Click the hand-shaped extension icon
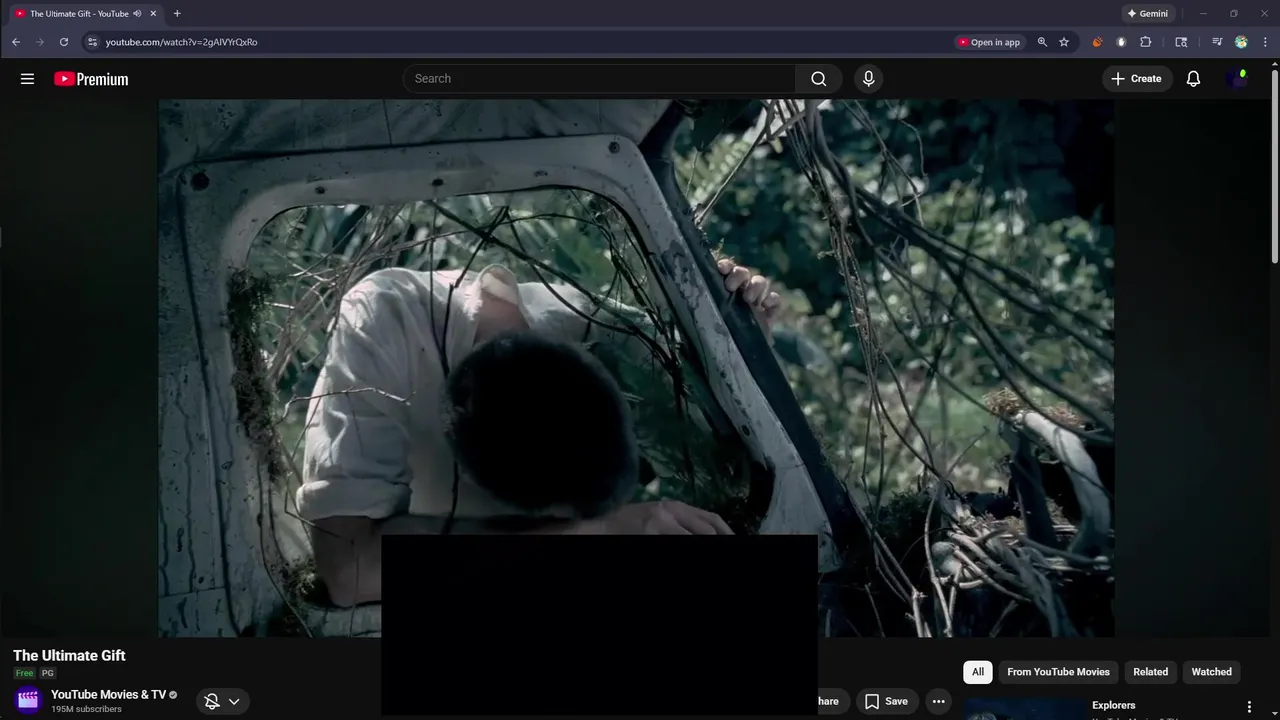 [1121, 42]
